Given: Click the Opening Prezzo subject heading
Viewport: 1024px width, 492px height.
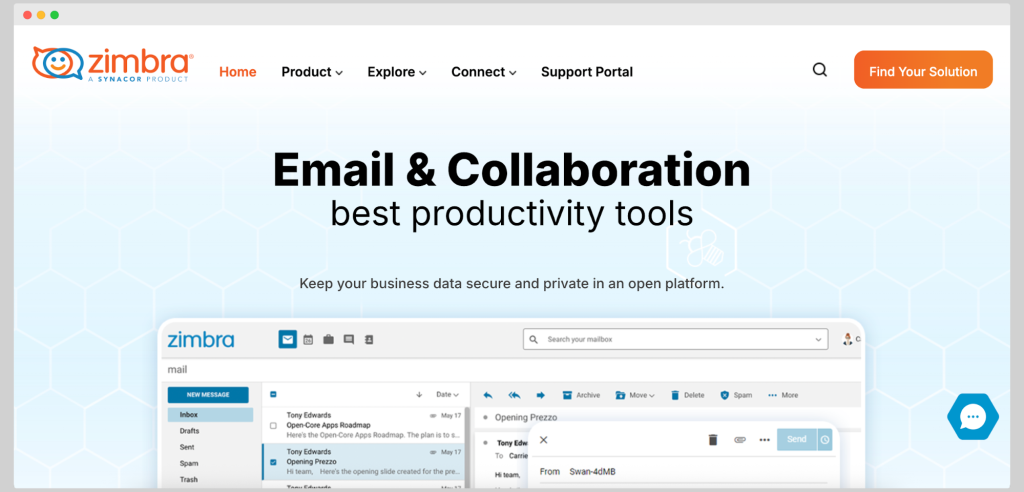Looking at the screenshot, I should click(526, 418).
